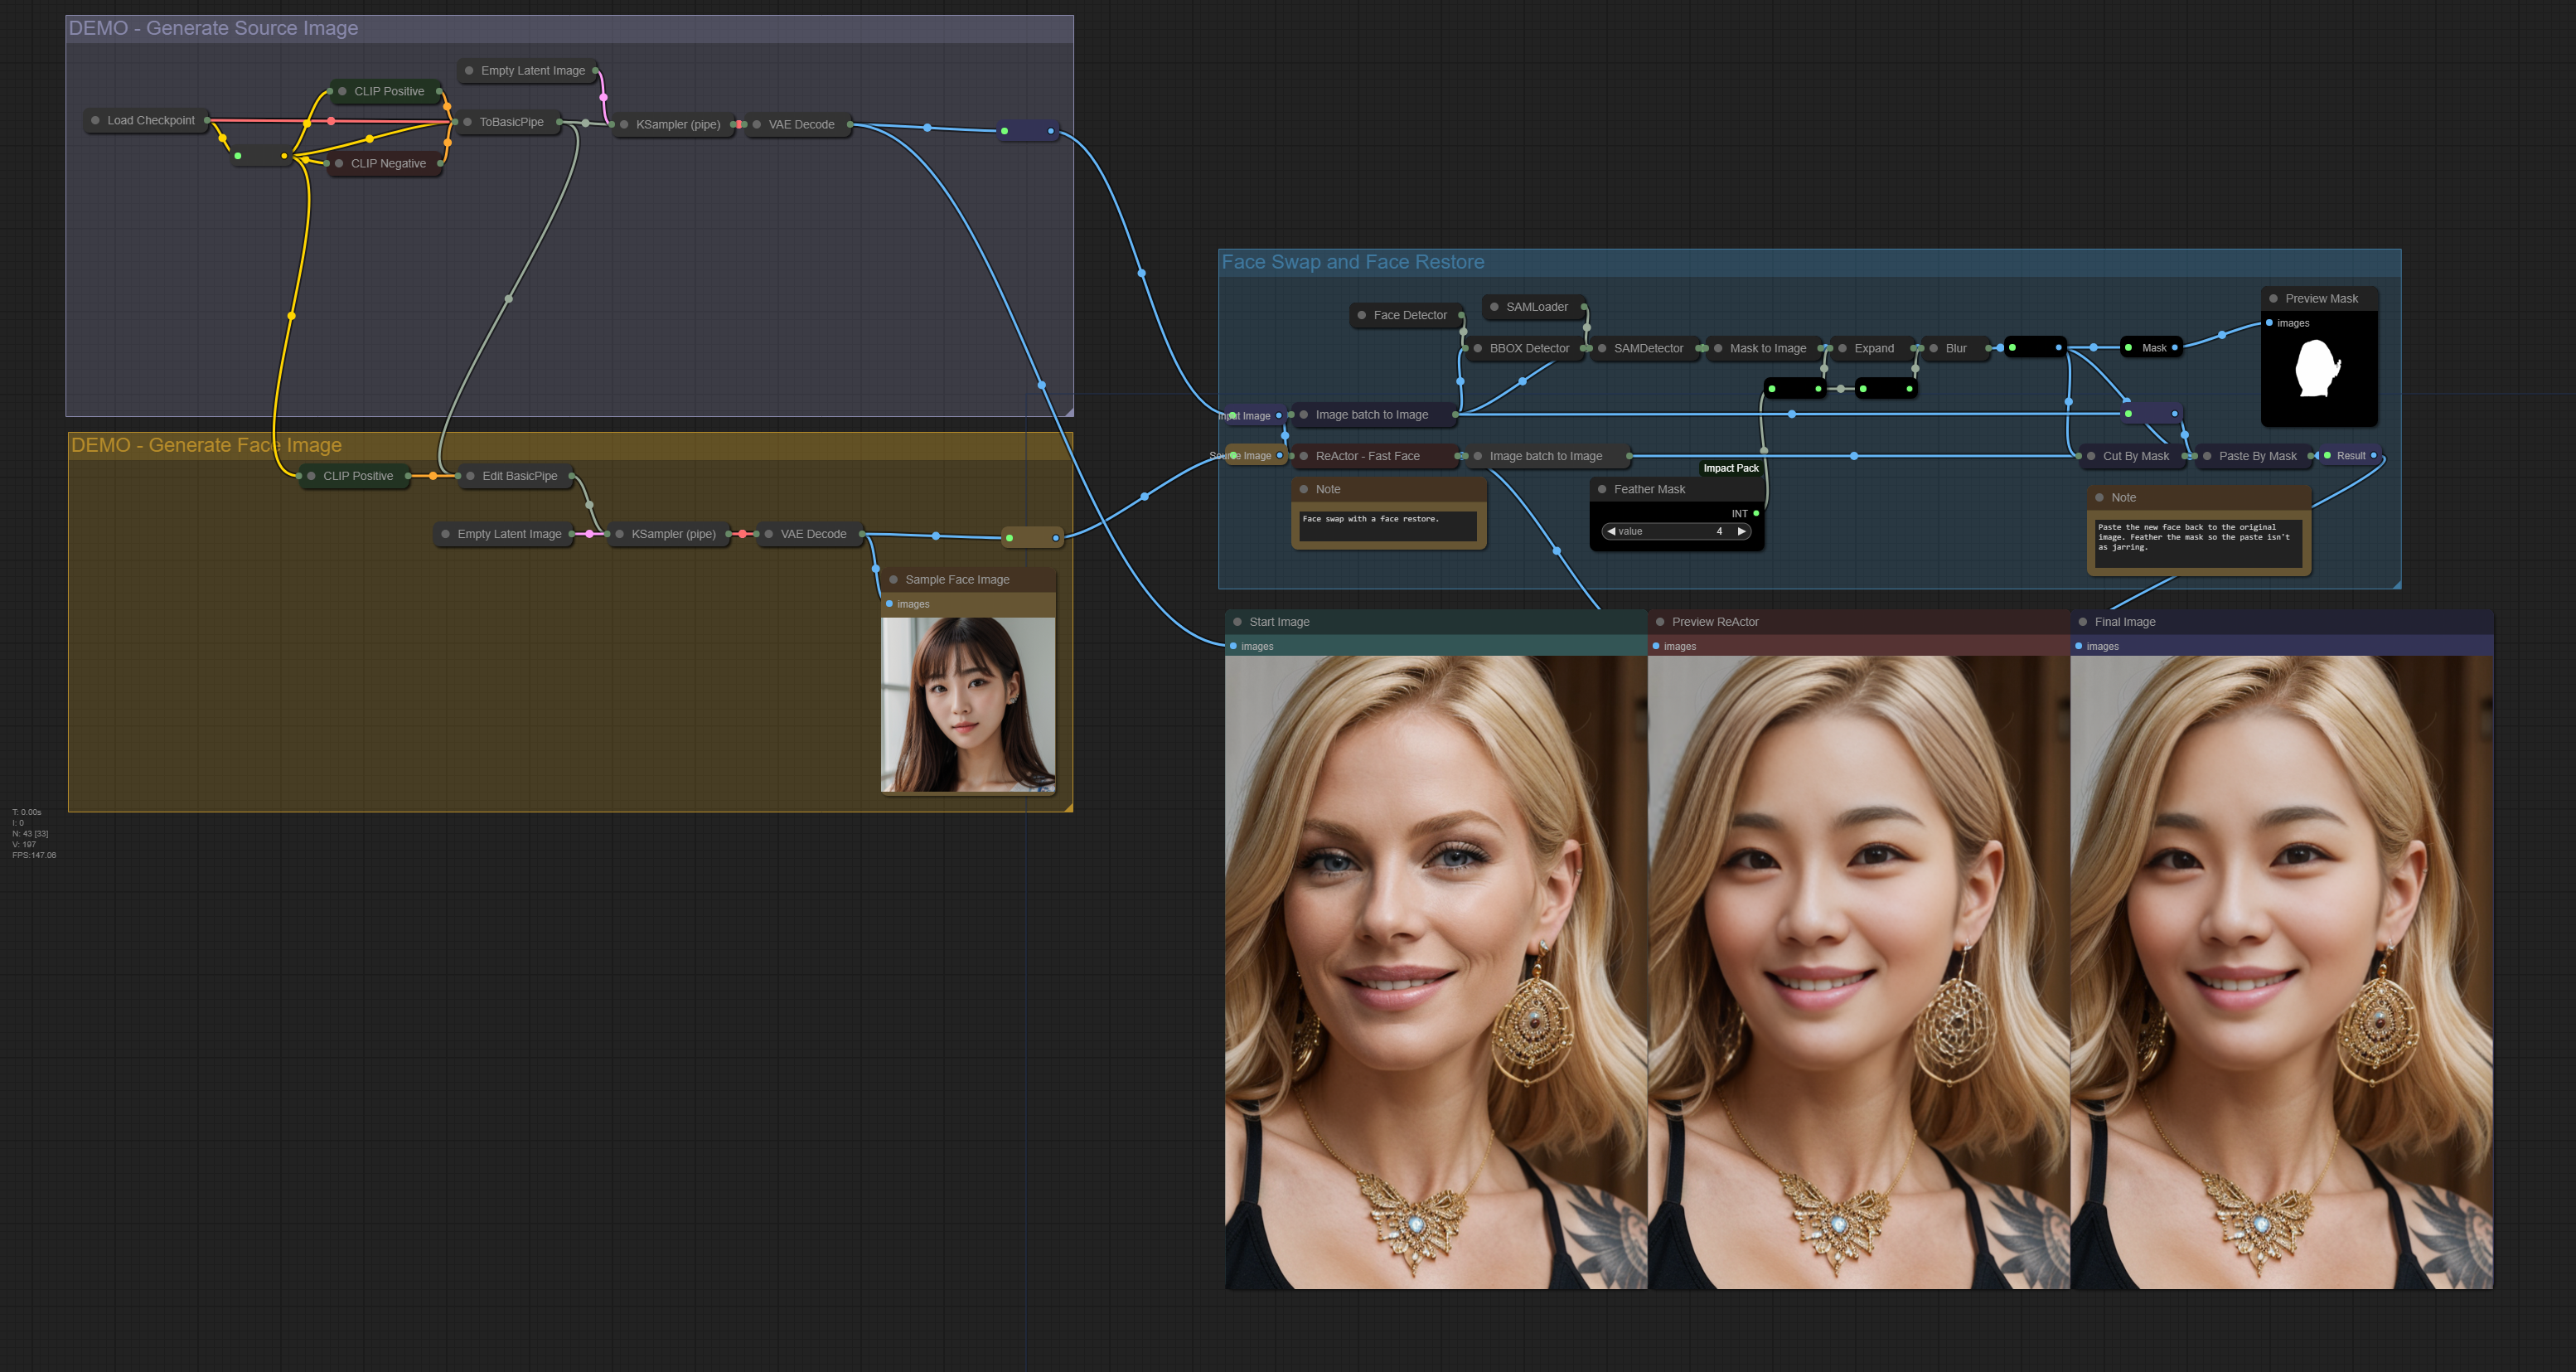Click the Sample Face Image portrait thumbnail
Screen dimensions: 2576x1372
coord(967,704)
